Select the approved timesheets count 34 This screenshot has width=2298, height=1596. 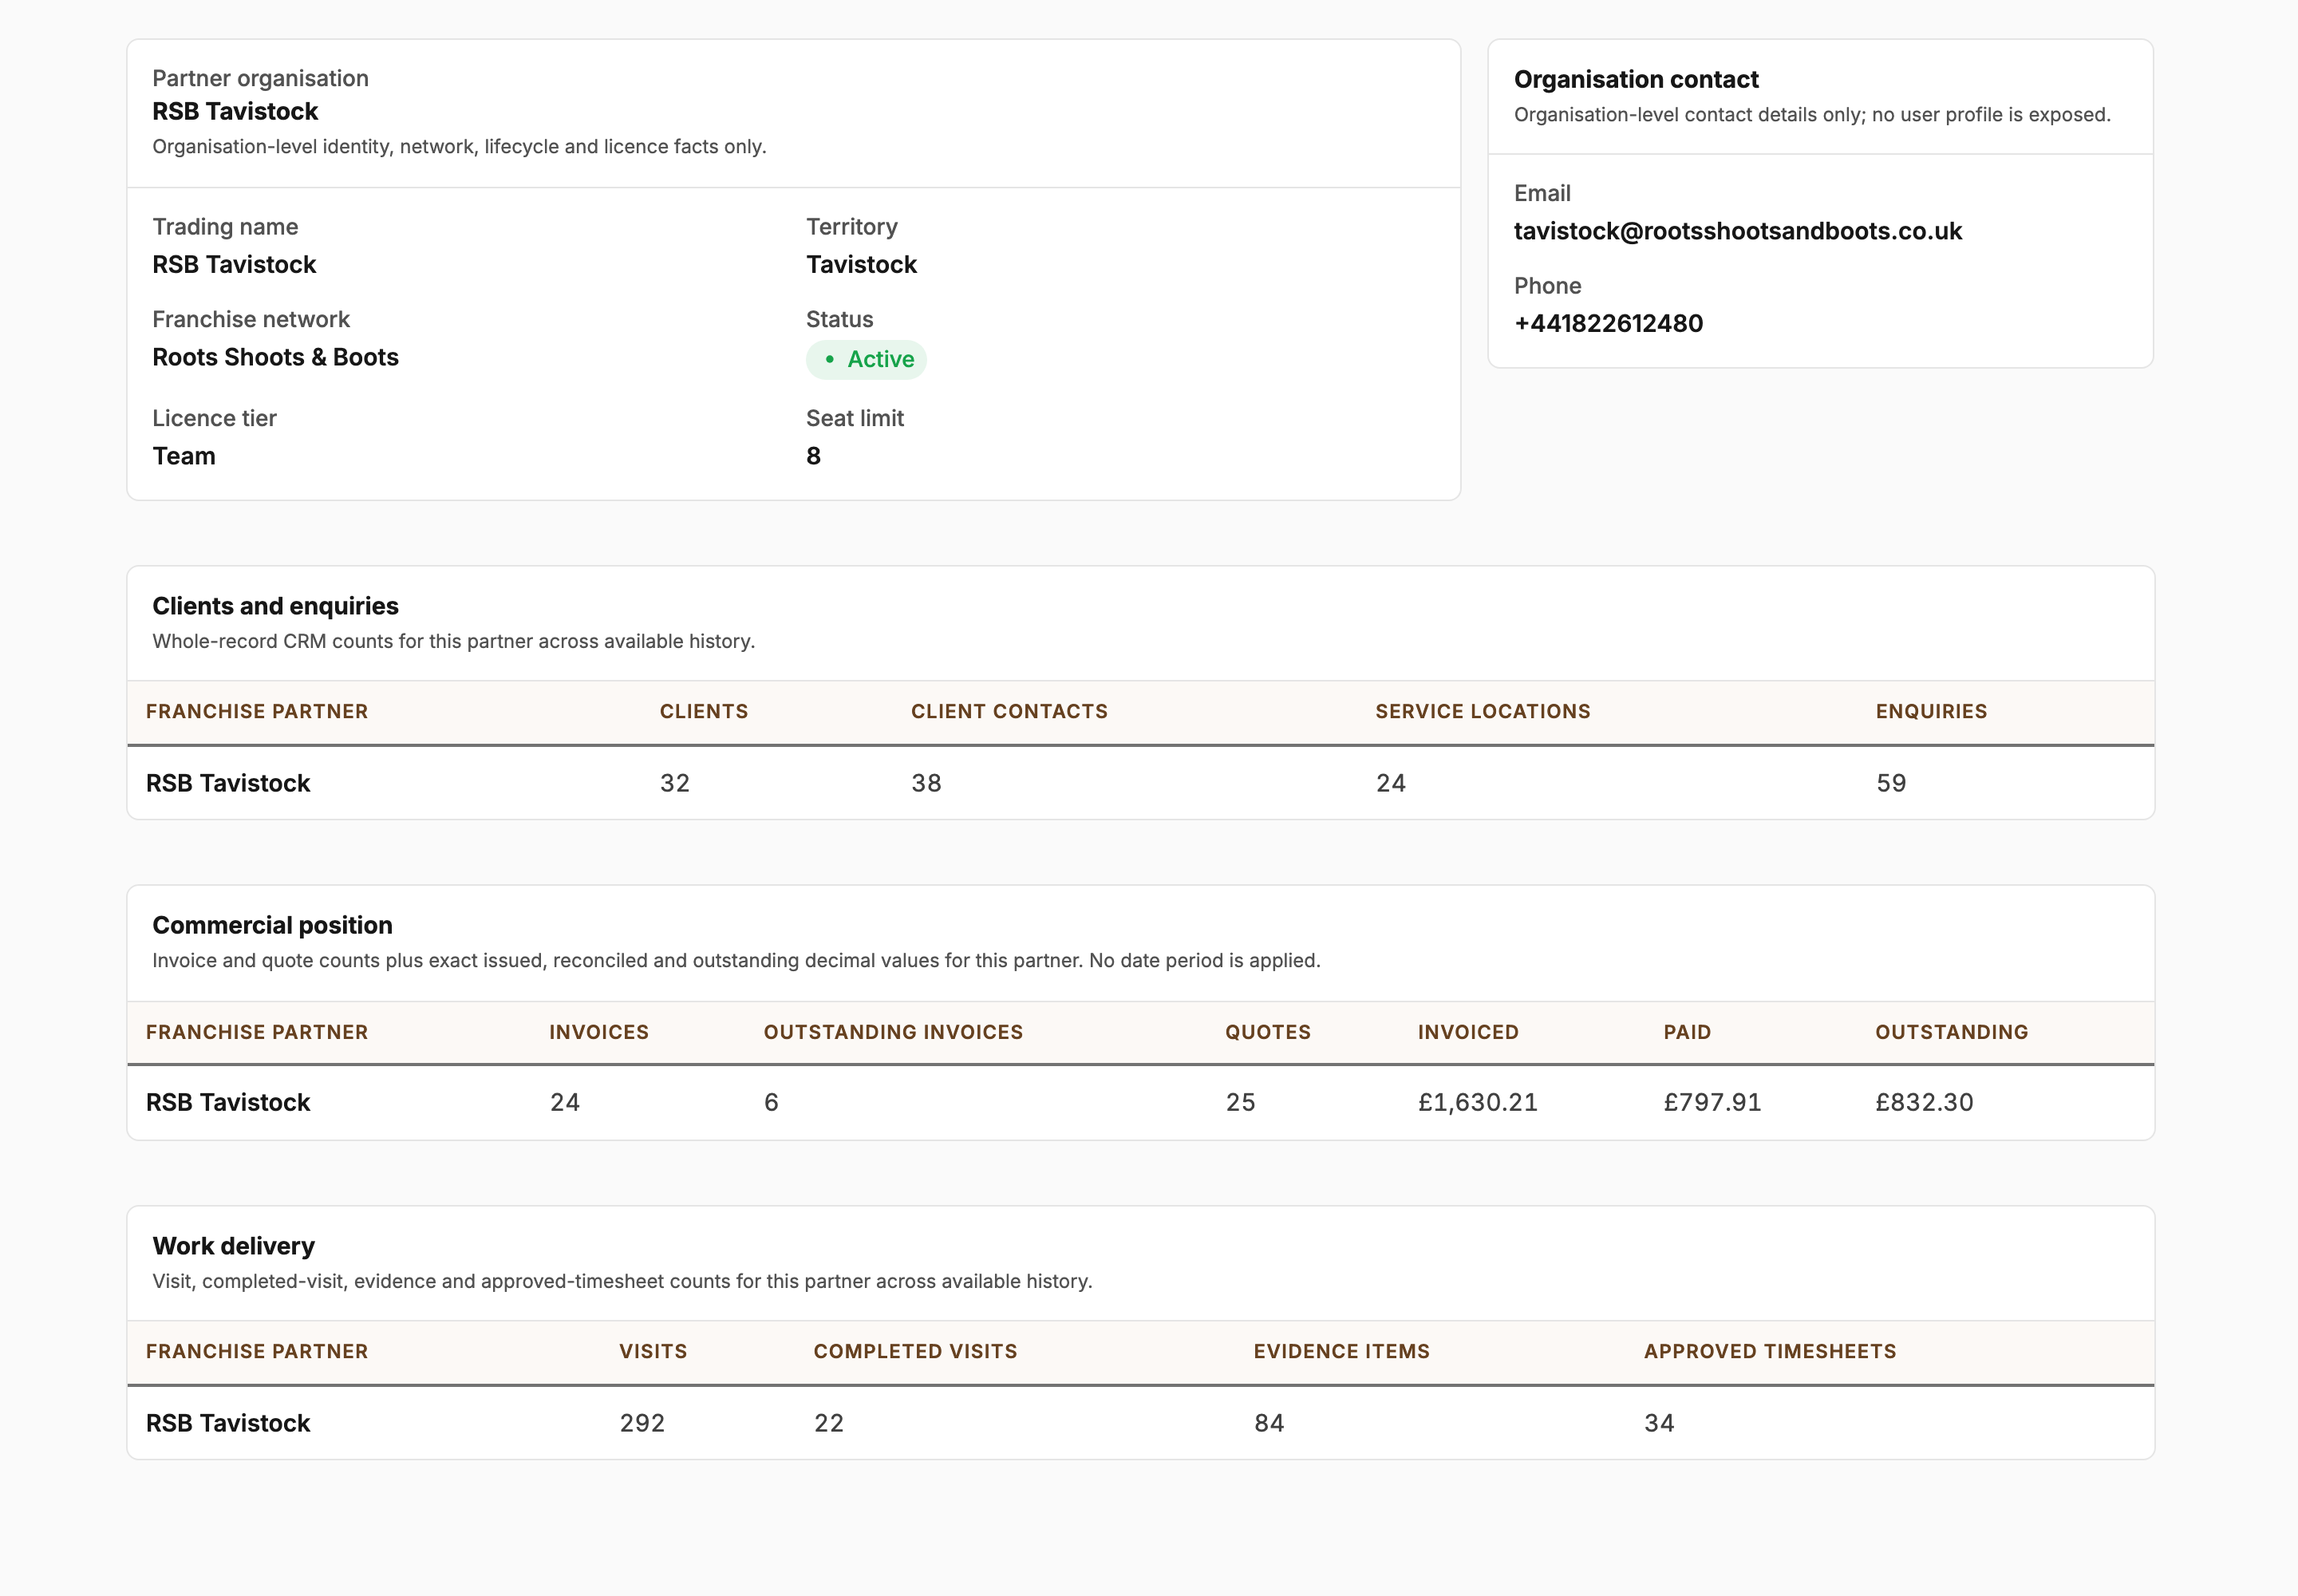click(1659, 1423)
